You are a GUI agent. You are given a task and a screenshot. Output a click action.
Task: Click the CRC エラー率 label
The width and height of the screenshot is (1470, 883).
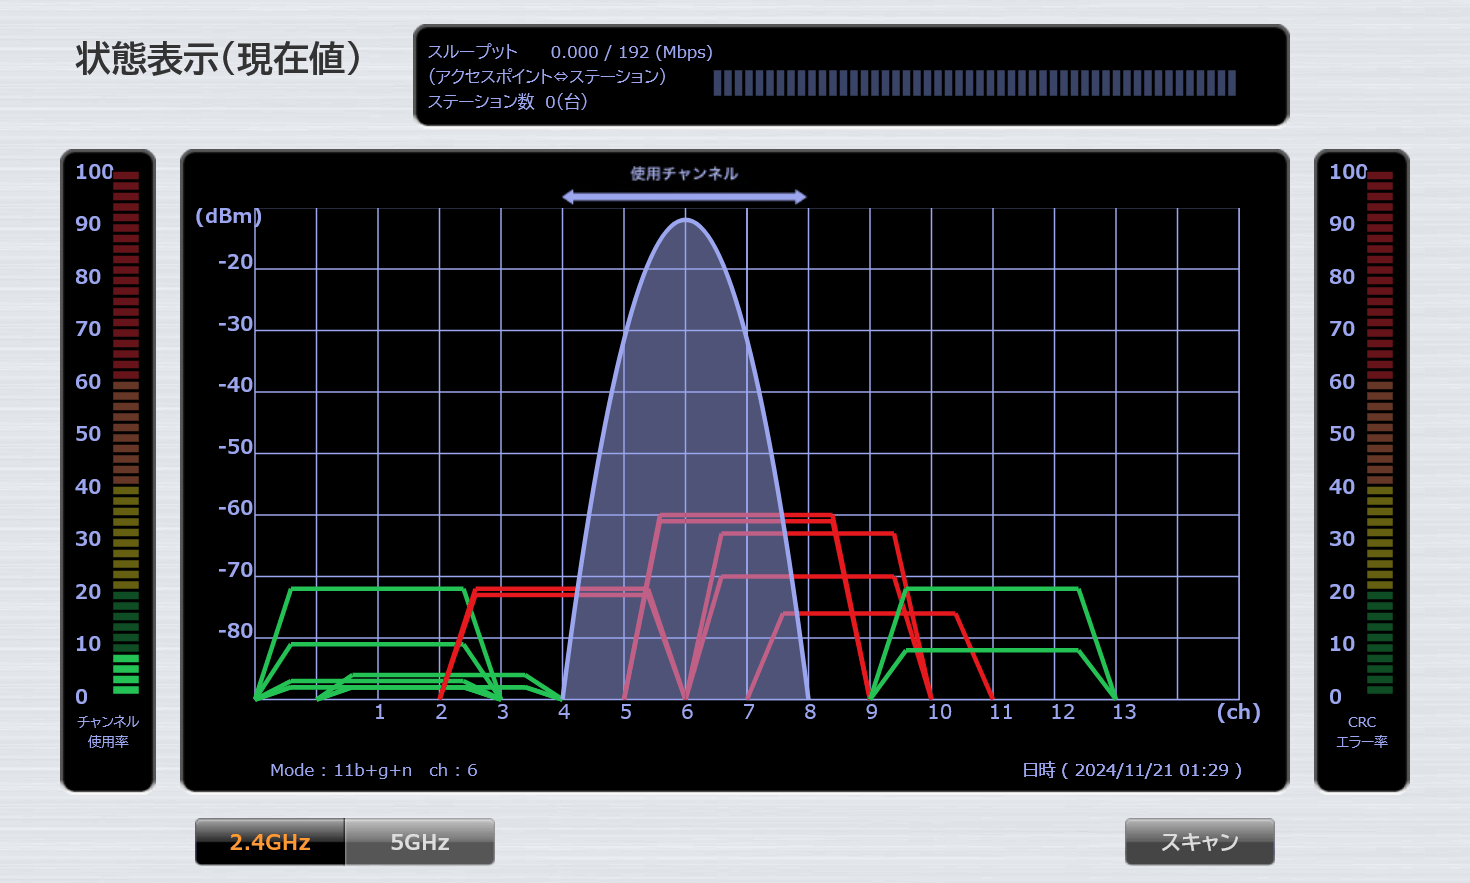pyautogui.click(x=1361, y=731)
